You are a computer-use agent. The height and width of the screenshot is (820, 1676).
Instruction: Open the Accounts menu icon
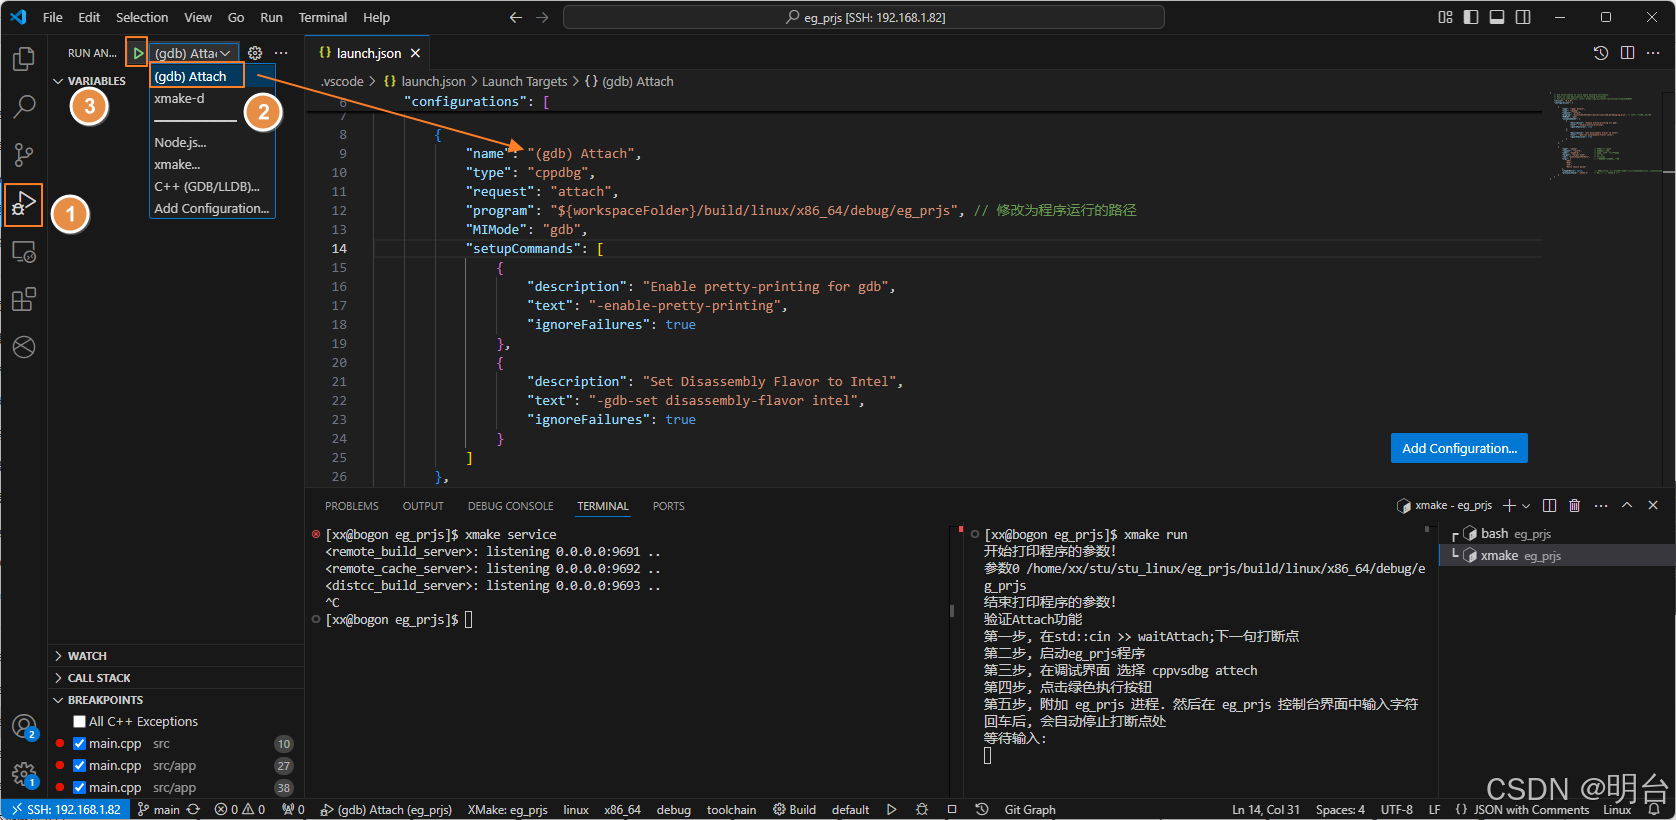pyautogui.click(x=24, y=727)
